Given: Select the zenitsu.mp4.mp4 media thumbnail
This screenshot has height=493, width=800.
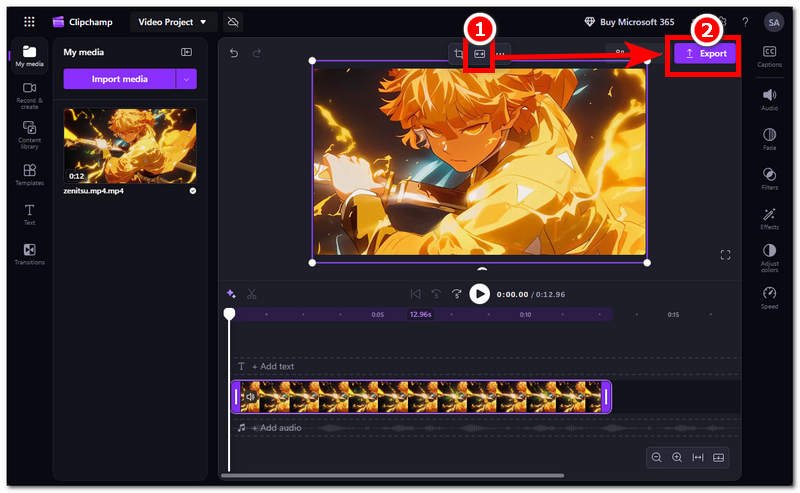Looking at the screenshot, I should click(x=130, y=146).
